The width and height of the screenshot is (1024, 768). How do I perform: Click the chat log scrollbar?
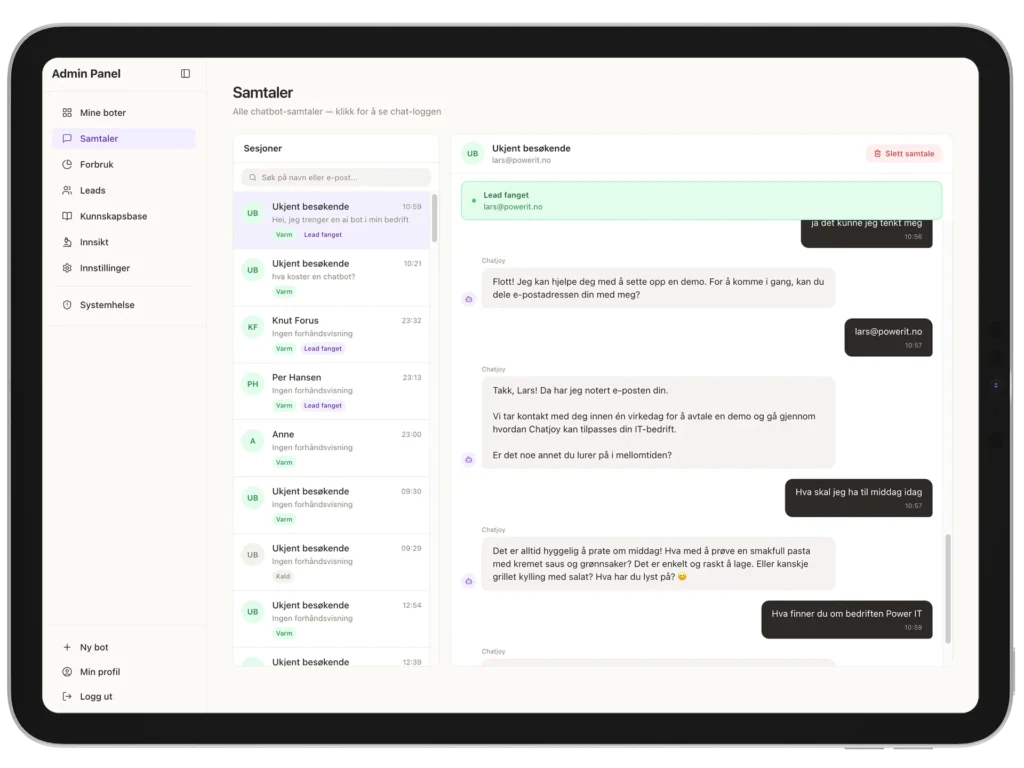[x=947, y=588]
